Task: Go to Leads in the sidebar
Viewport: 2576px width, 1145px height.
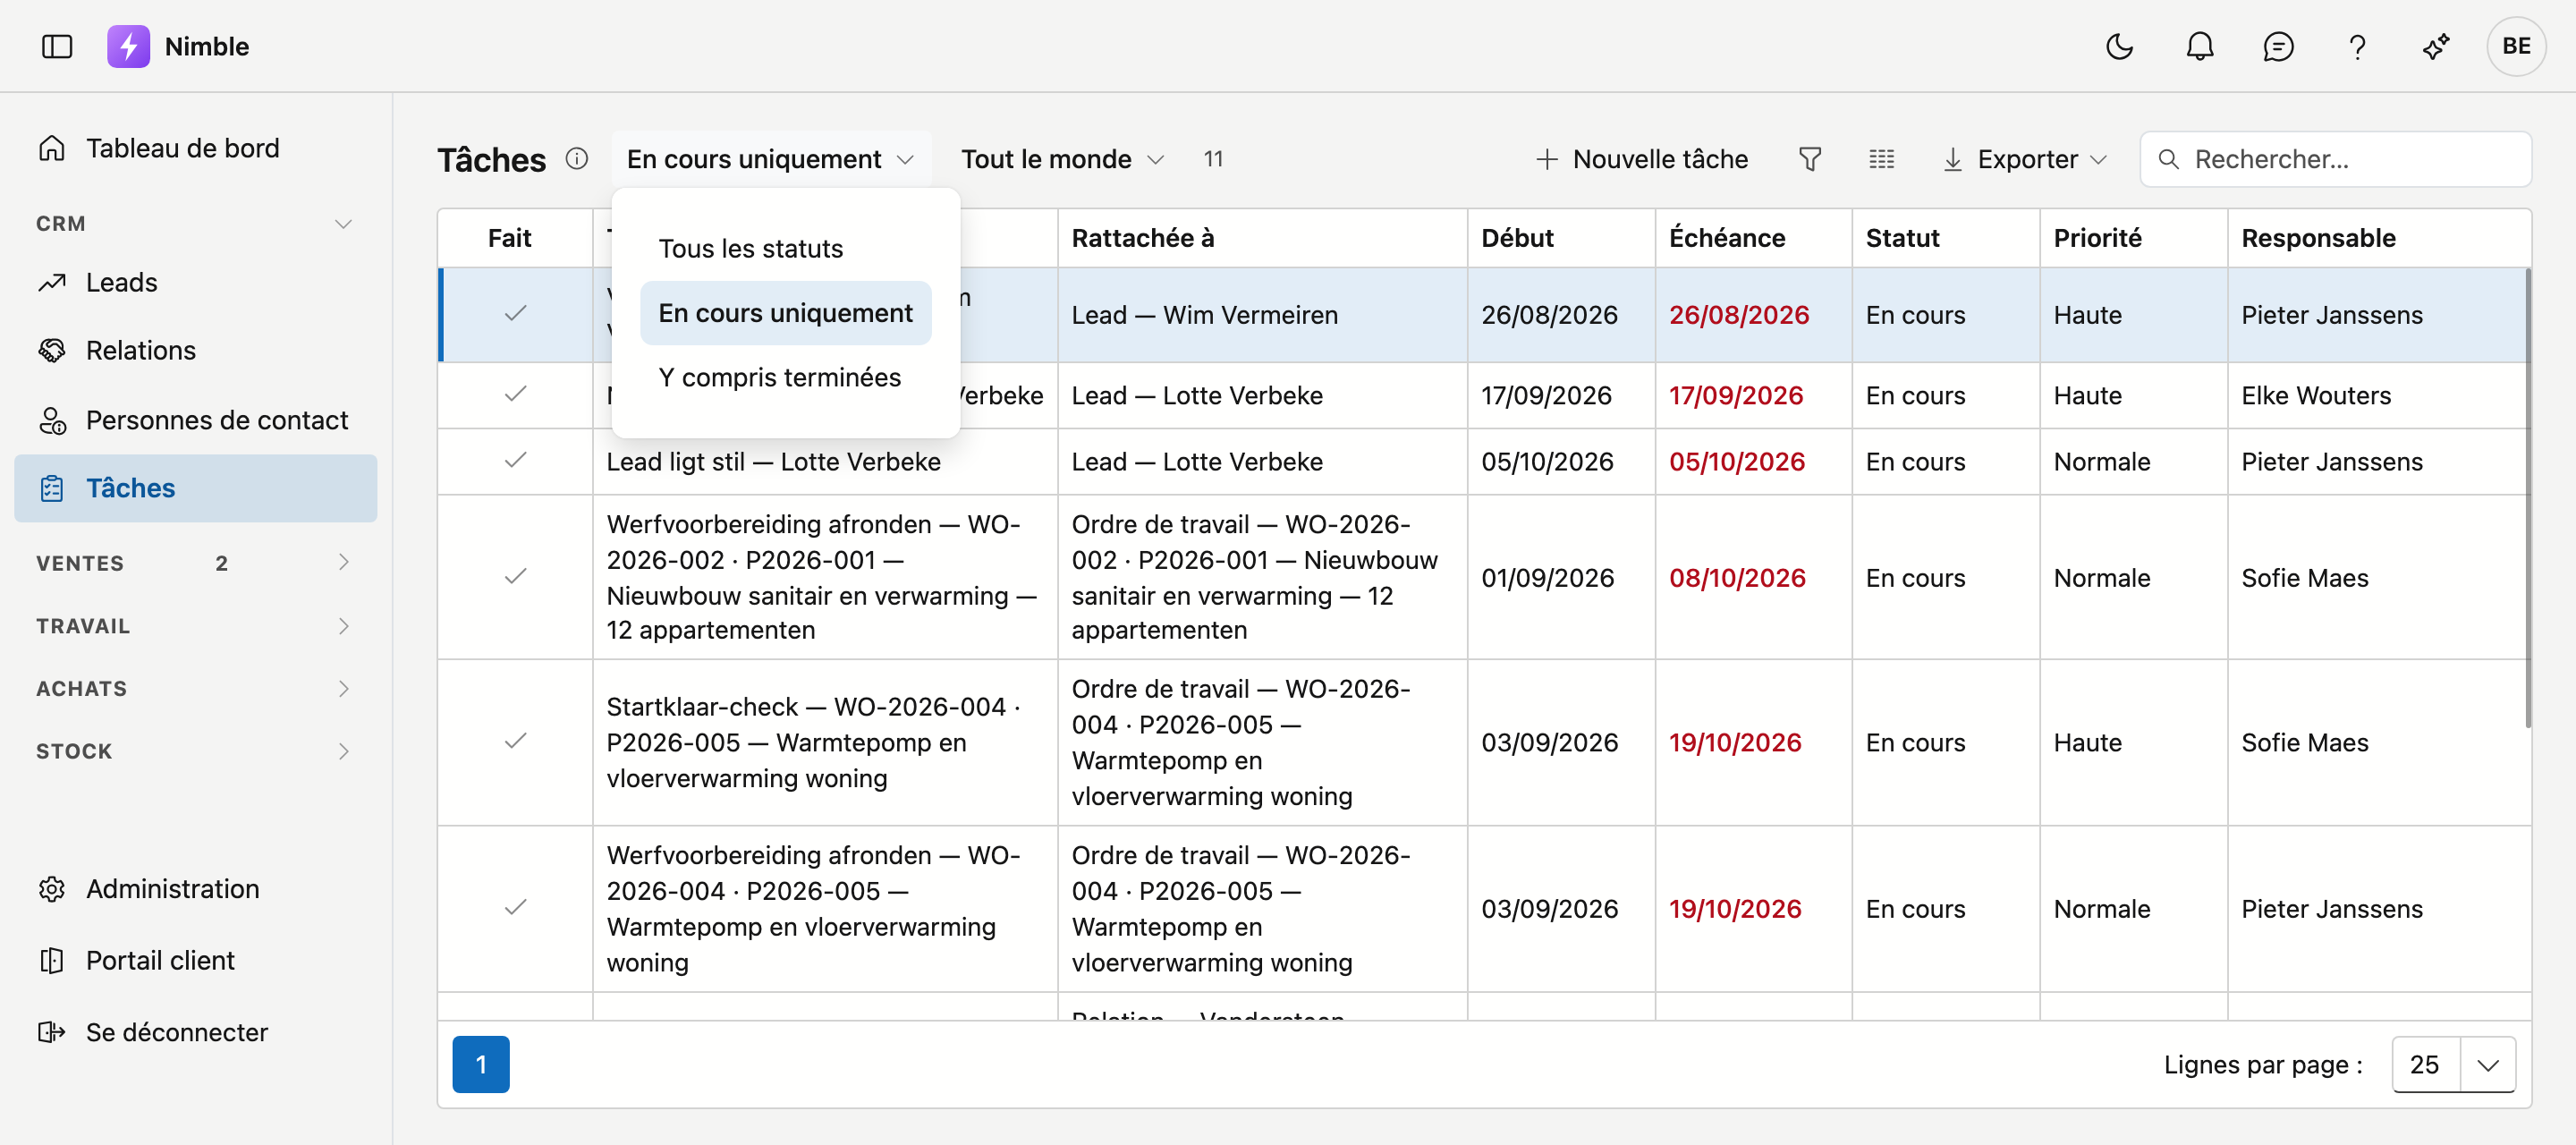Action: coord(195,283)
